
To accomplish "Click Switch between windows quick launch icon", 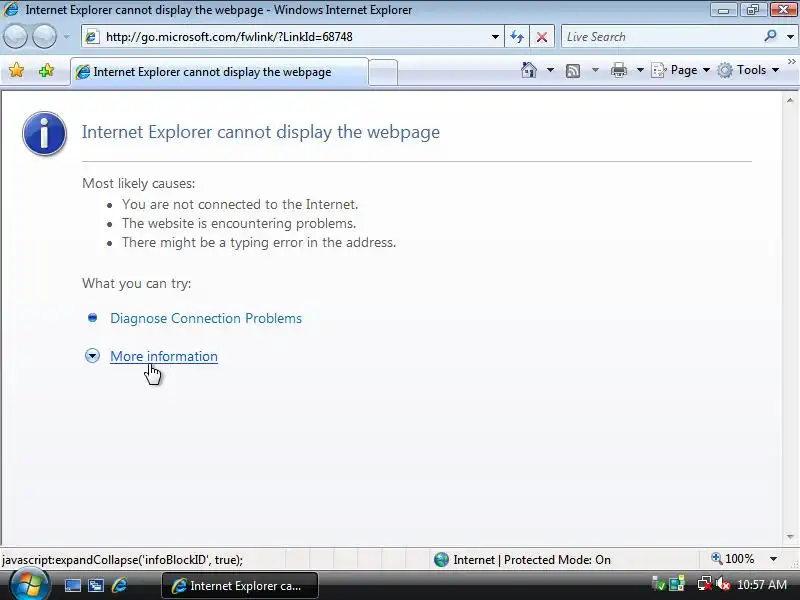I will (x=96, y=586).
